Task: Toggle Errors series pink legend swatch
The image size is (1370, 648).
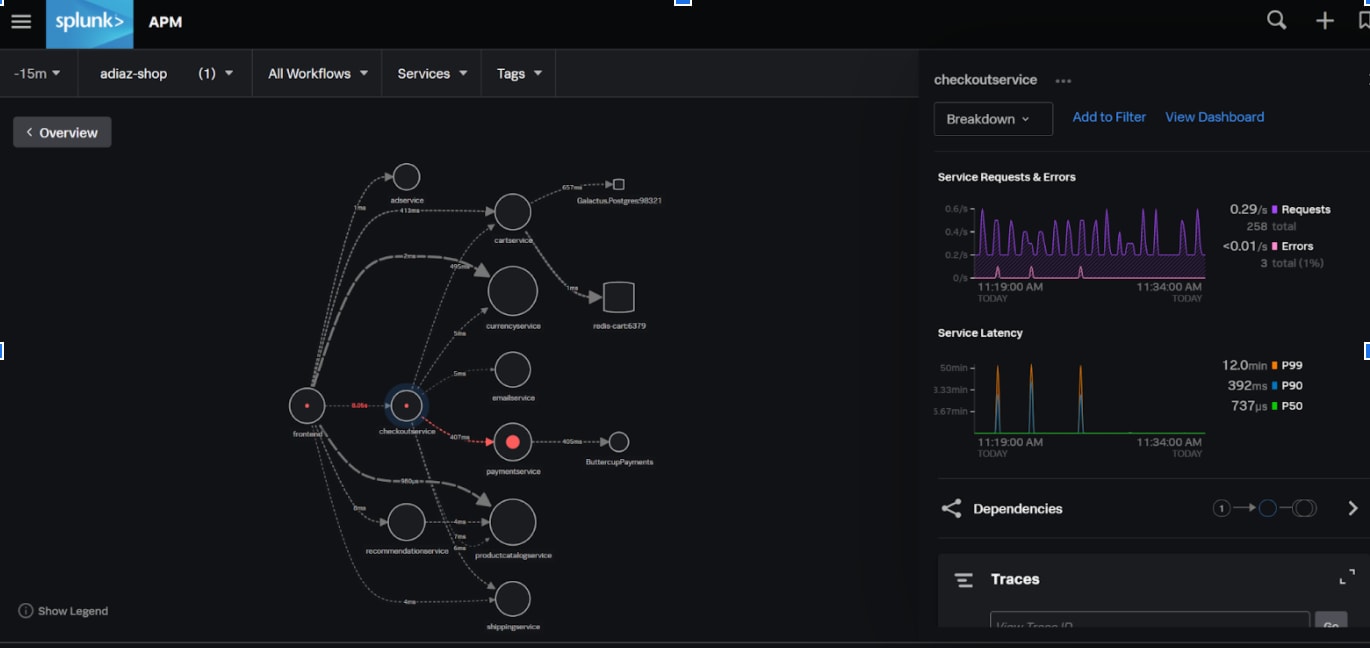Action: pyautogui.click(x=1275, y=246)
